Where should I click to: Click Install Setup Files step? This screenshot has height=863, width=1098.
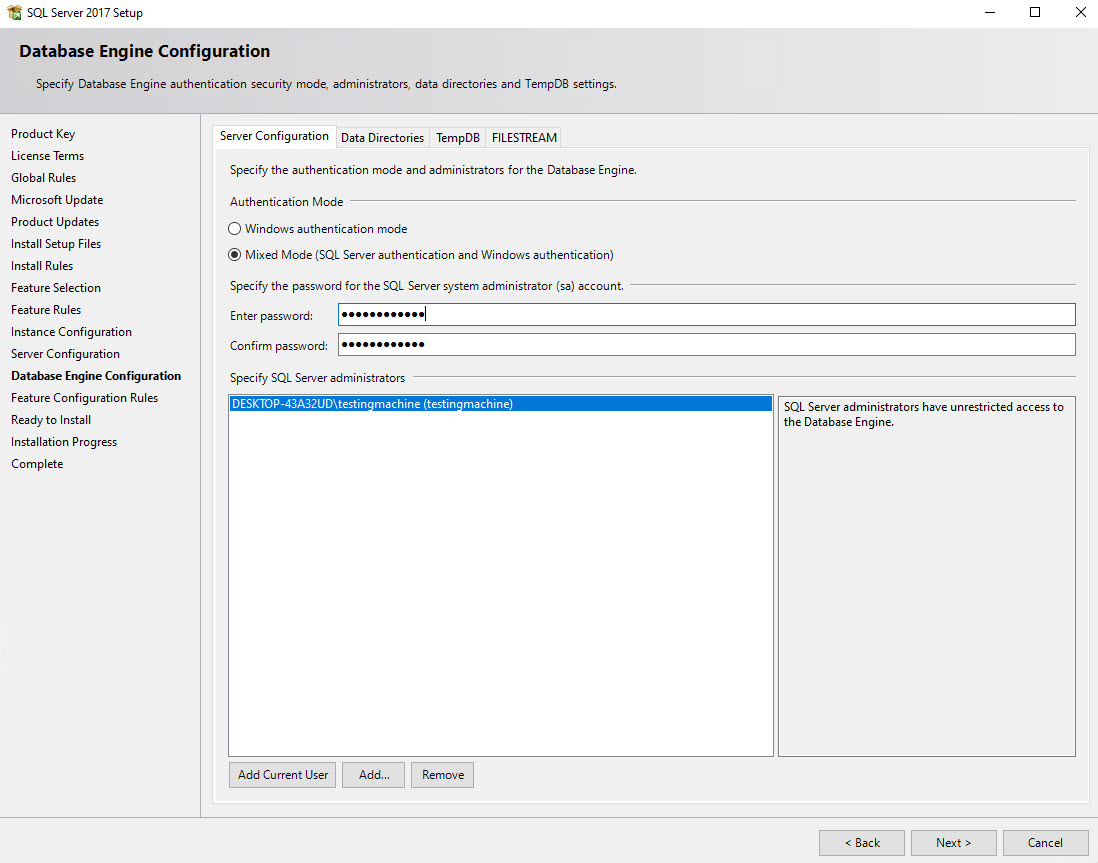(56, 244)
